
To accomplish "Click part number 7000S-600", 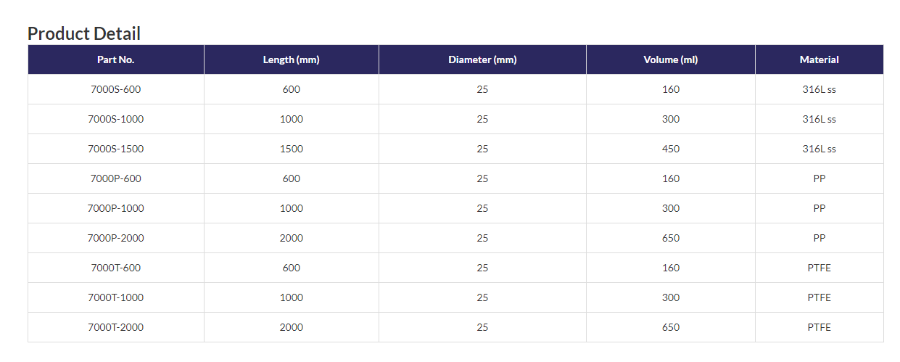I will tap(116, 89).
